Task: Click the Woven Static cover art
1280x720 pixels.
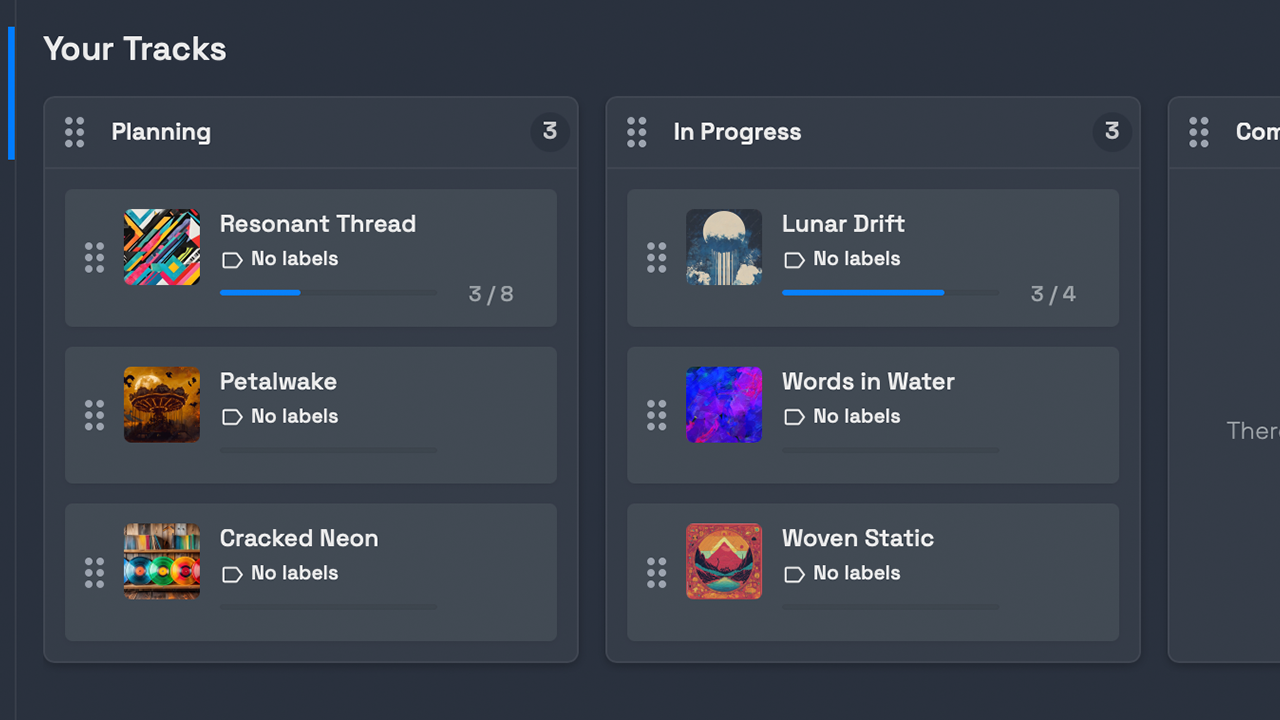Action: (724, 562)
